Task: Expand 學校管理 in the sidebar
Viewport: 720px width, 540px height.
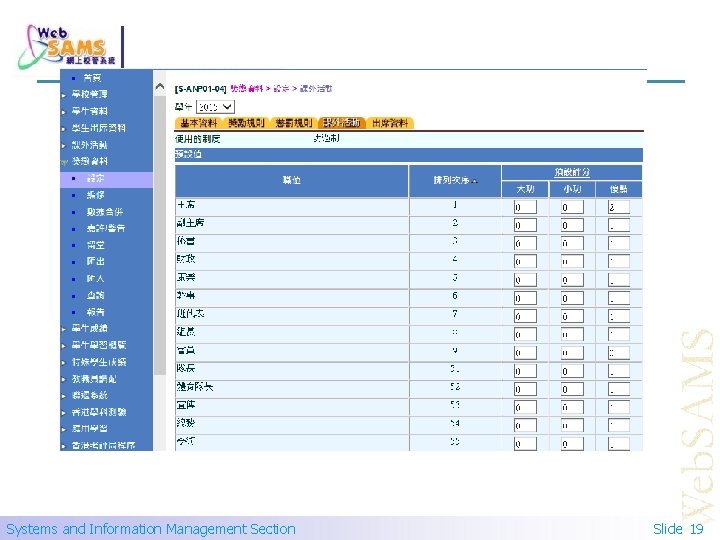Action: [90, 94]
